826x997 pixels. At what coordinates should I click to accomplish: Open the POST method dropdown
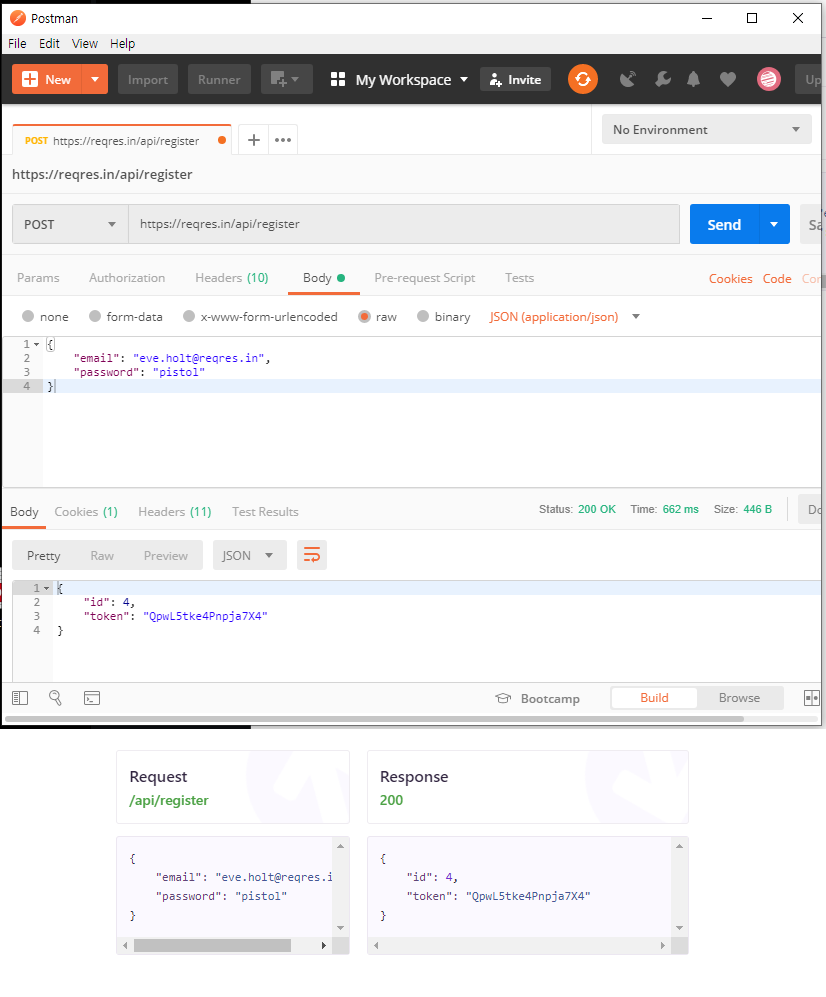70,224
